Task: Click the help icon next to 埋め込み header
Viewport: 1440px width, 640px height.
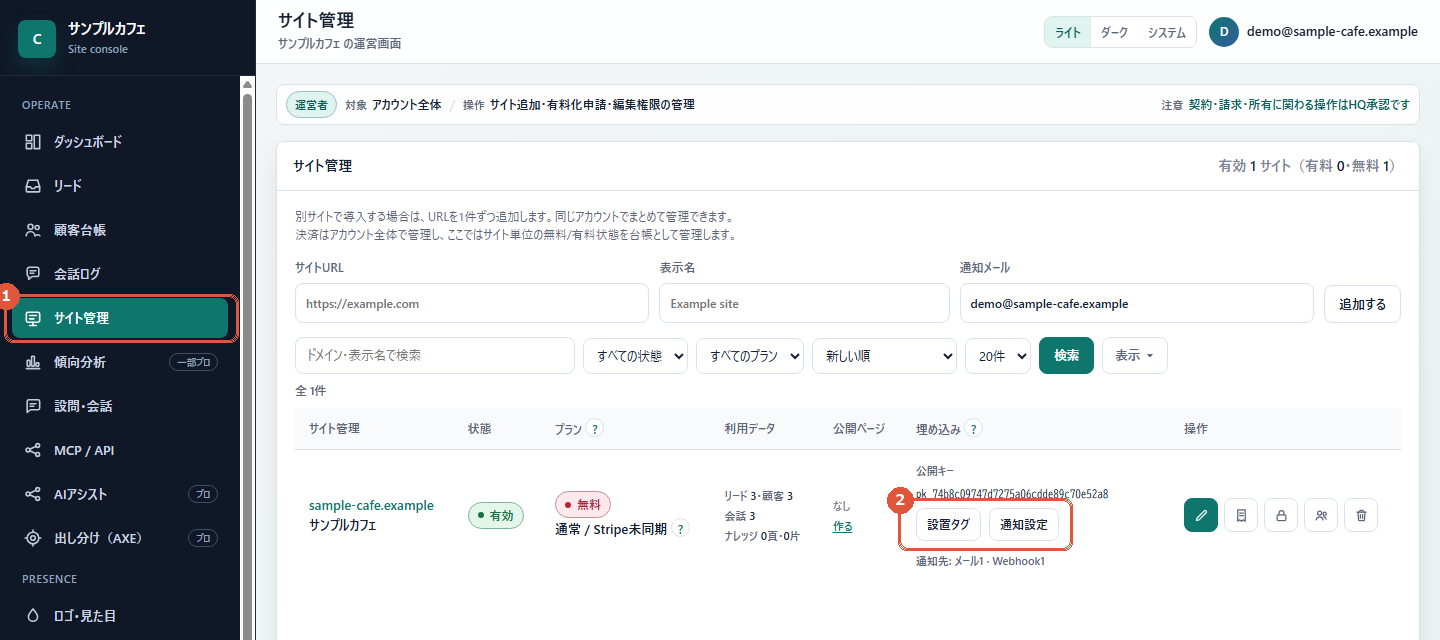Action: 974,428
